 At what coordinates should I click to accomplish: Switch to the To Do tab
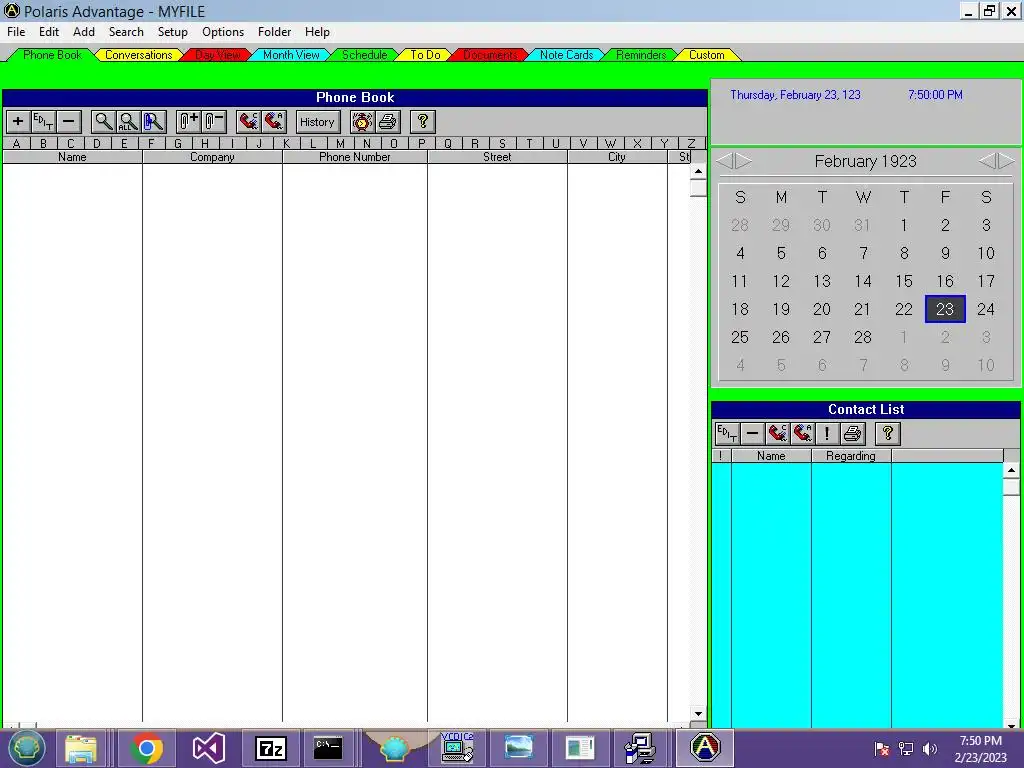(x=425, y=55)
